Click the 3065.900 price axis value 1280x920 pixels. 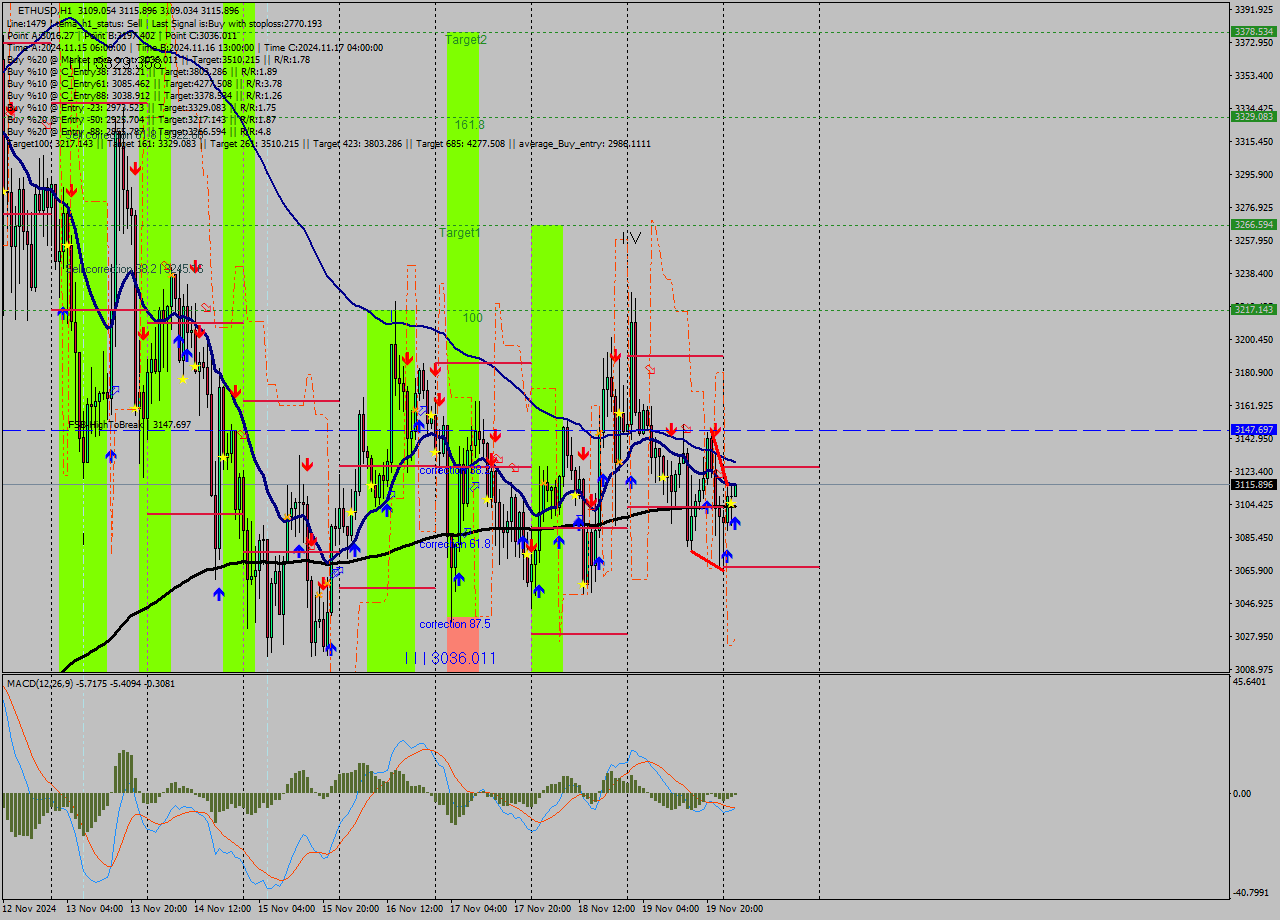(1254, 570)
